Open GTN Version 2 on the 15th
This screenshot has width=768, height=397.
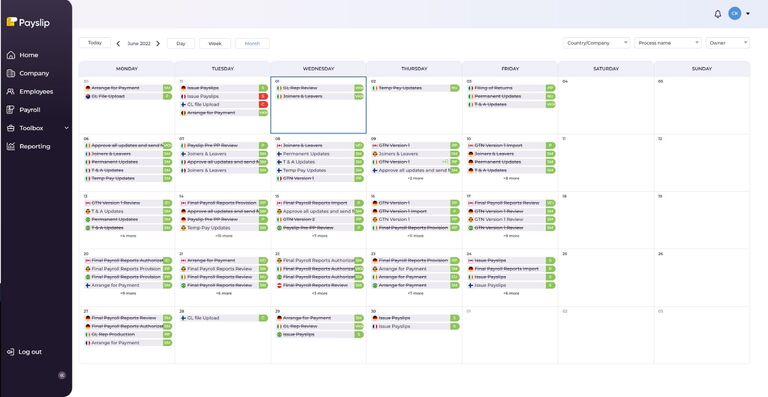pyautogui.click(x=319, y=220)
